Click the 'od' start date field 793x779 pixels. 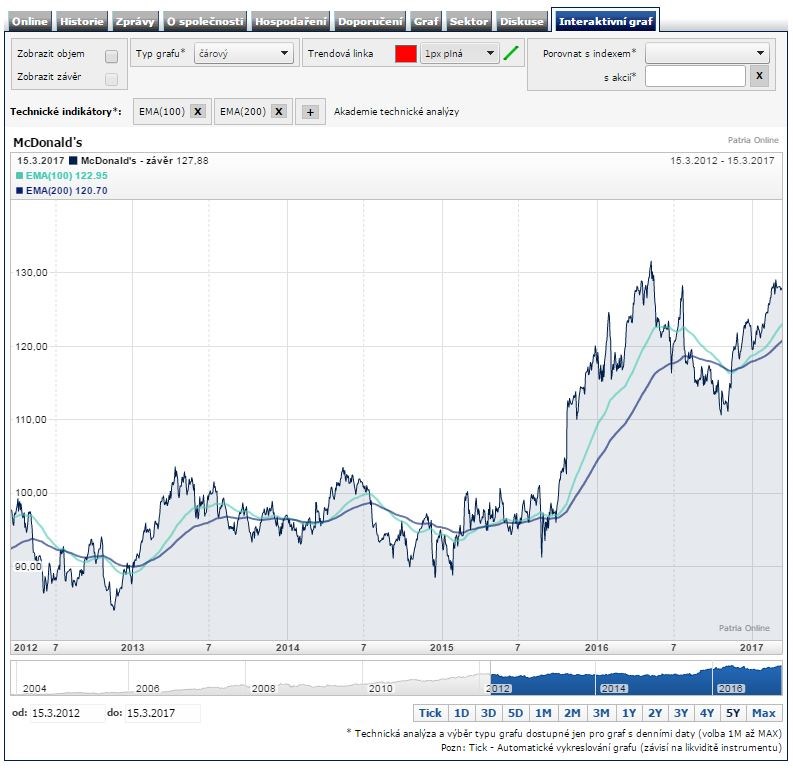click(66, 713)
